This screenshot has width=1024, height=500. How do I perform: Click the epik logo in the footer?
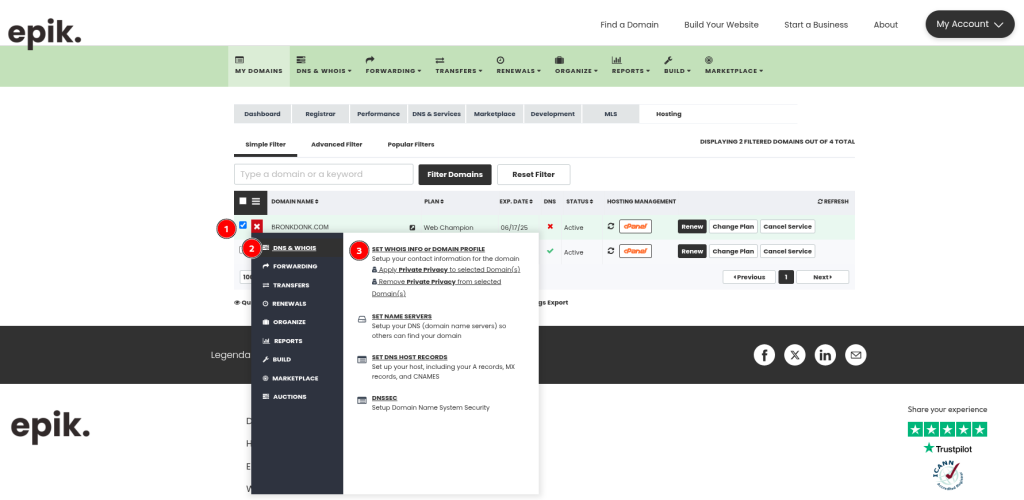coord(50,427)
